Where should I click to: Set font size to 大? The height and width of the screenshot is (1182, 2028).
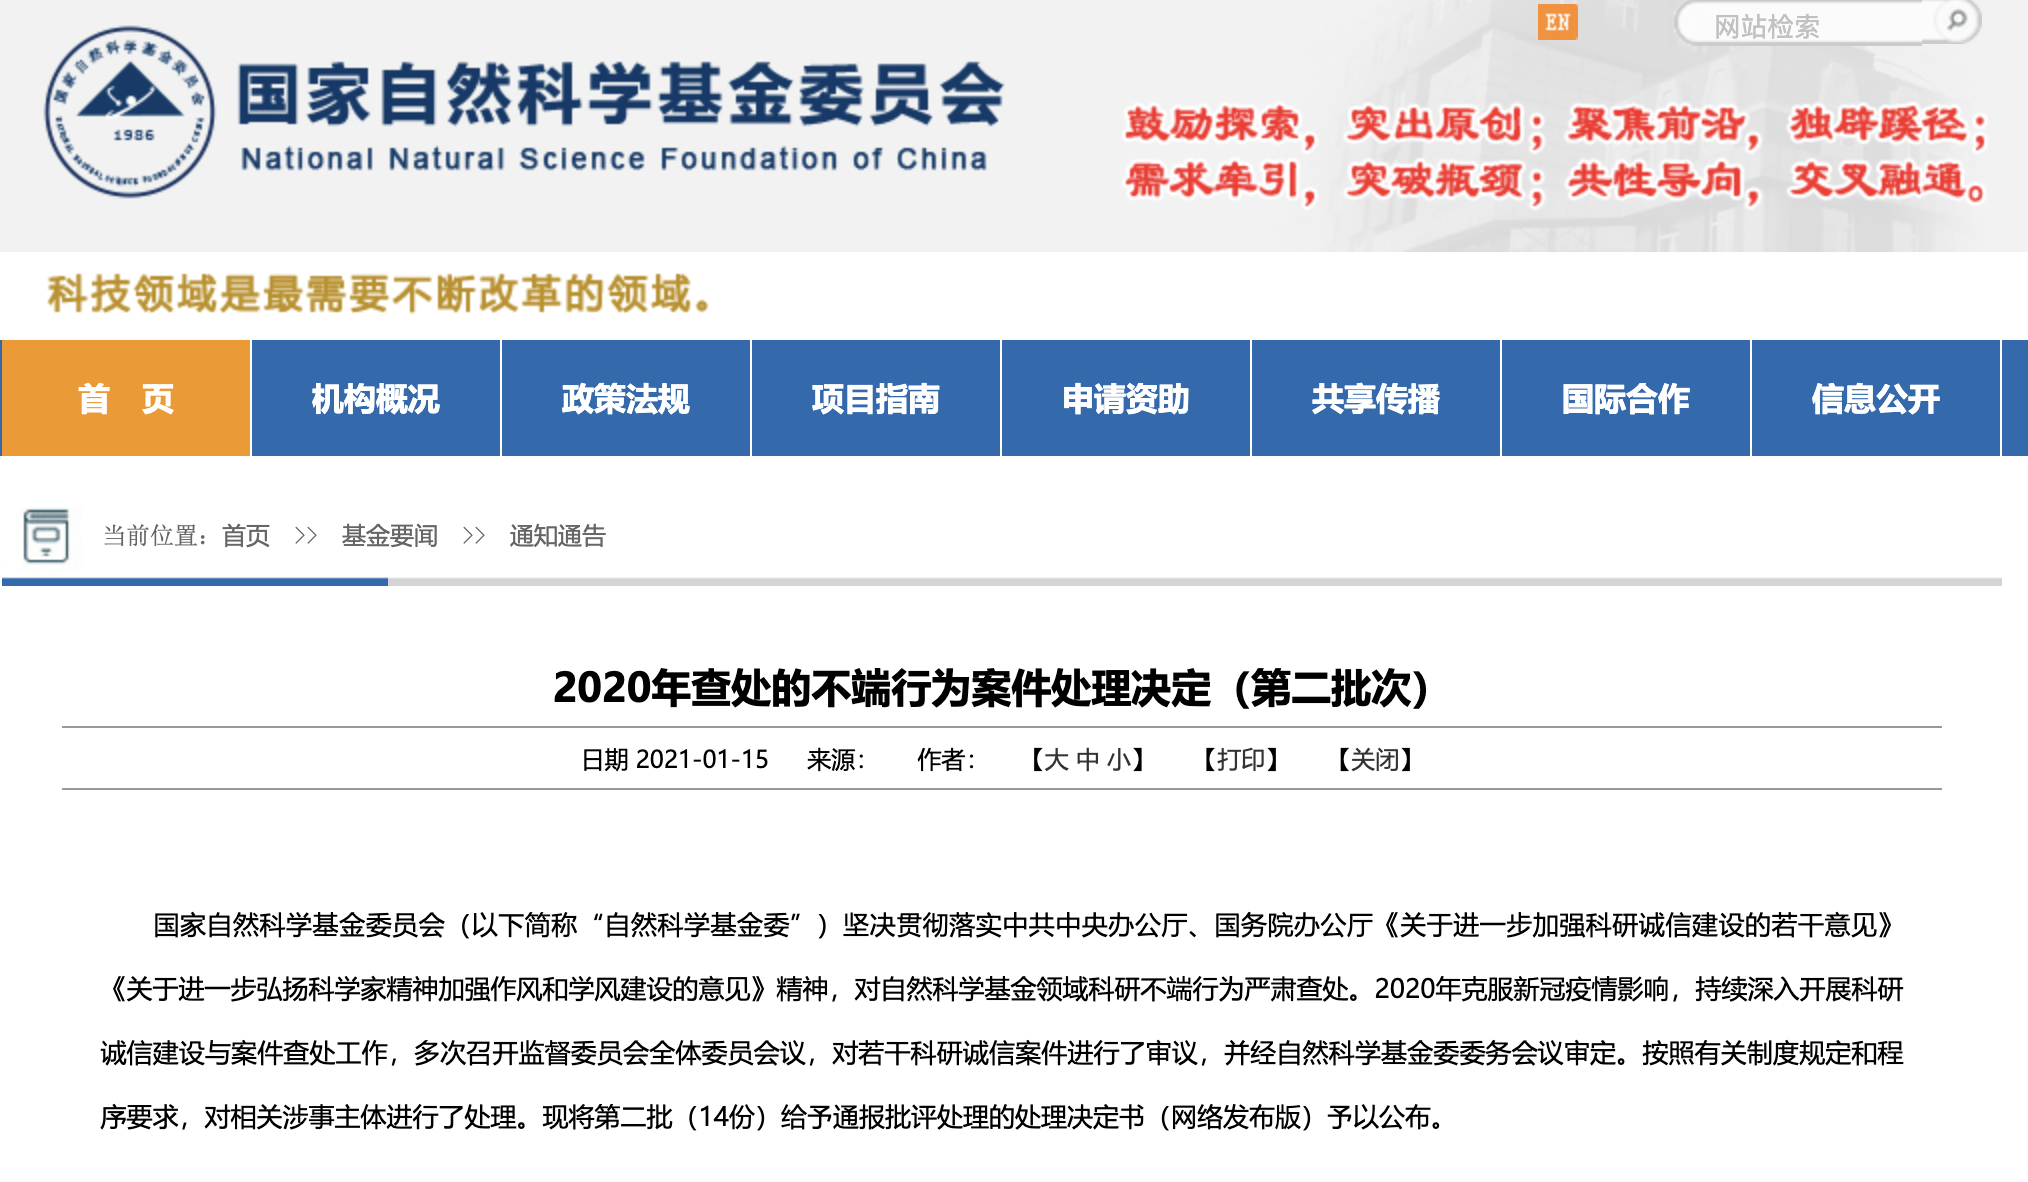[x=1056, y=760]
